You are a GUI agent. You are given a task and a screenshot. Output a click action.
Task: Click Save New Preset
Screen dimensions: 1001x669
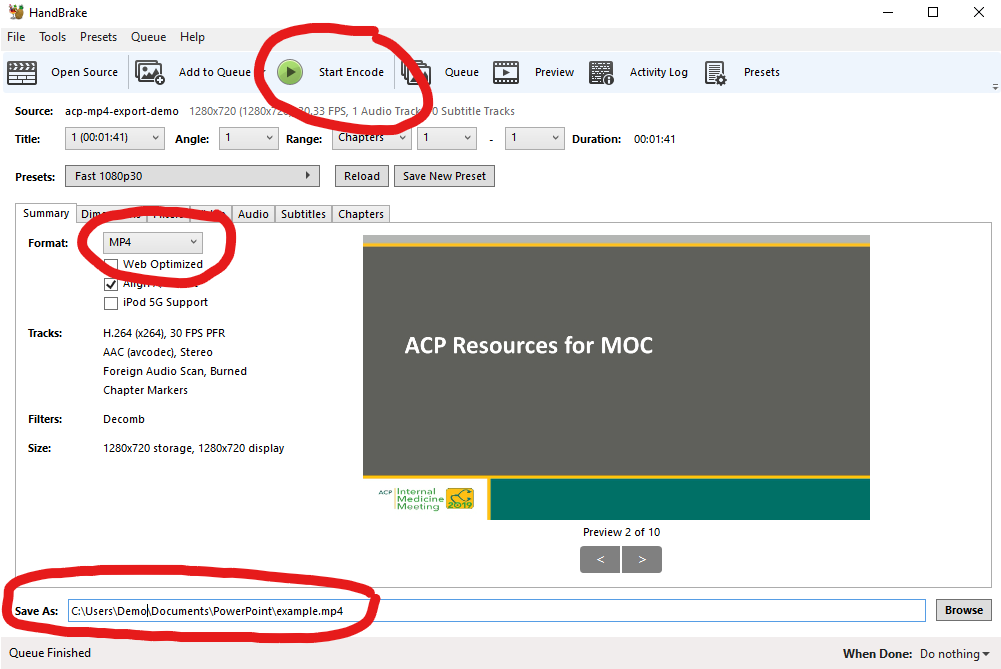click(444, 175)
